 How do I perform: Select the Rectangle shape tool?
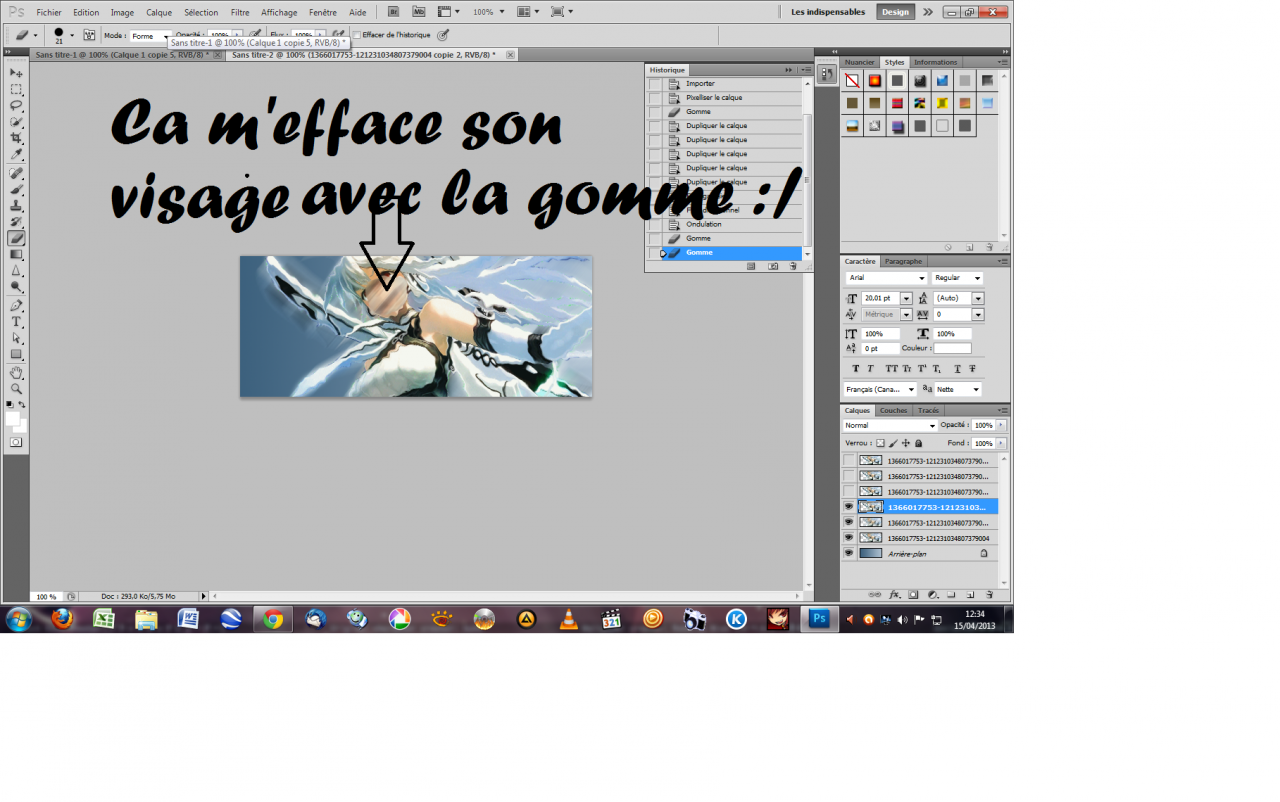point(16,354)
